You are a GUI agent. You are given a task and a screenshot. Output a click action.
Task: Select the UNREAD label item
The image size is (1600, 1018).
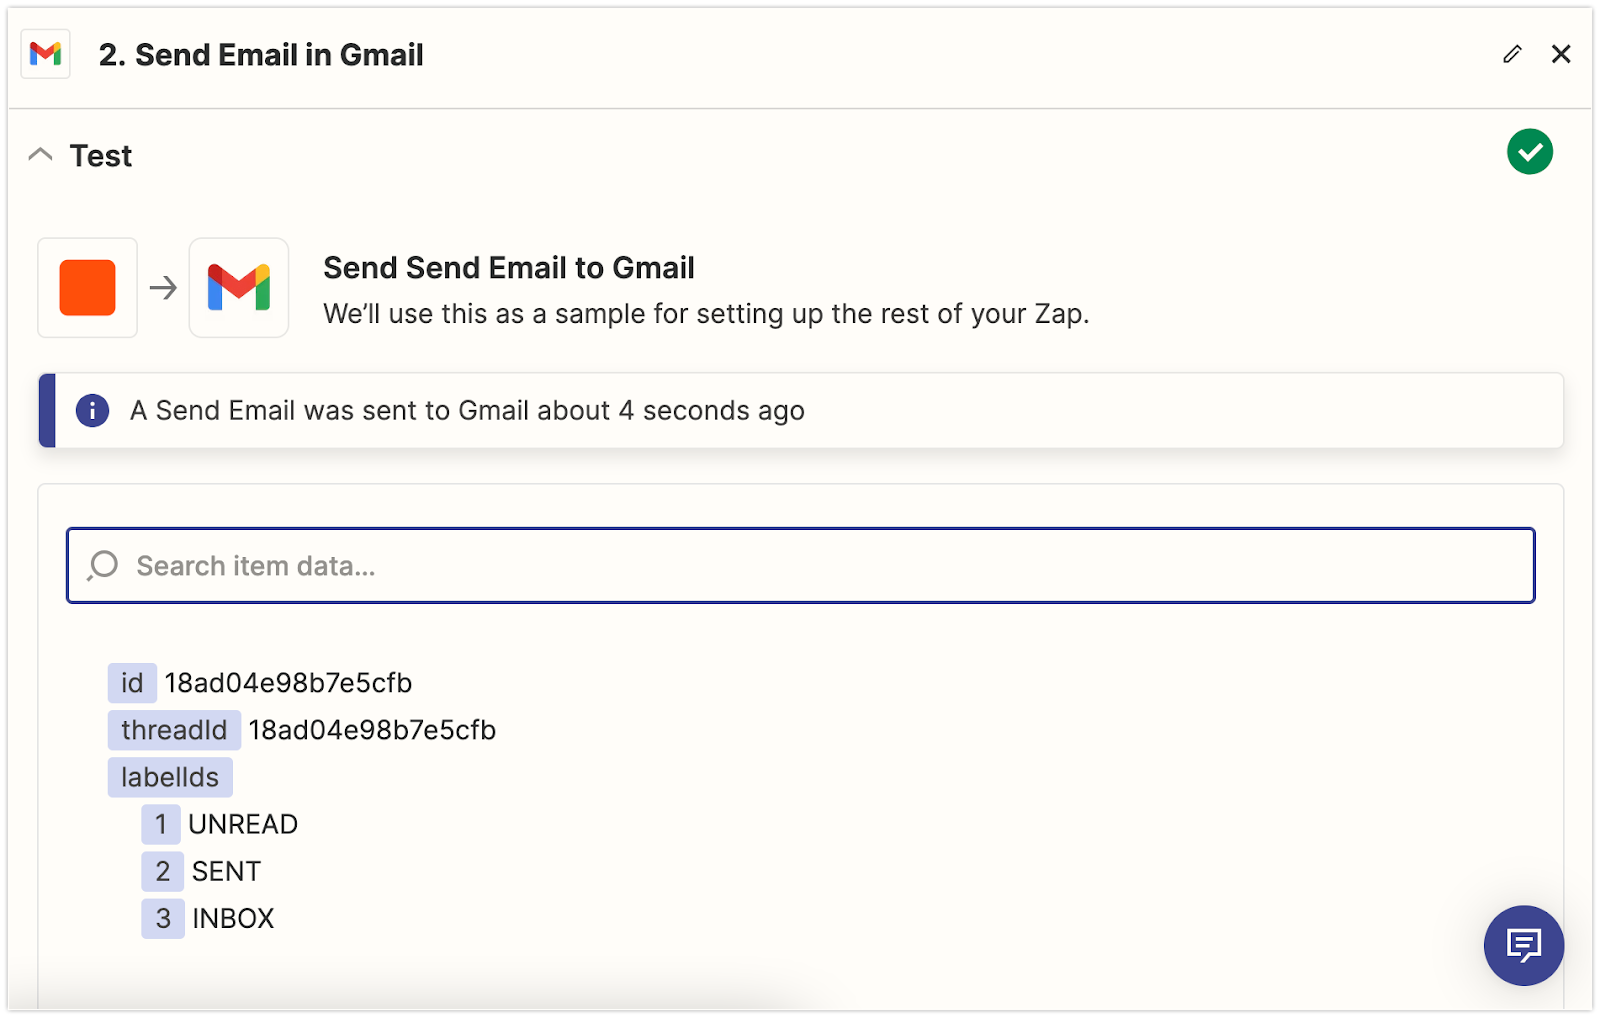click(x=243, y=824)
